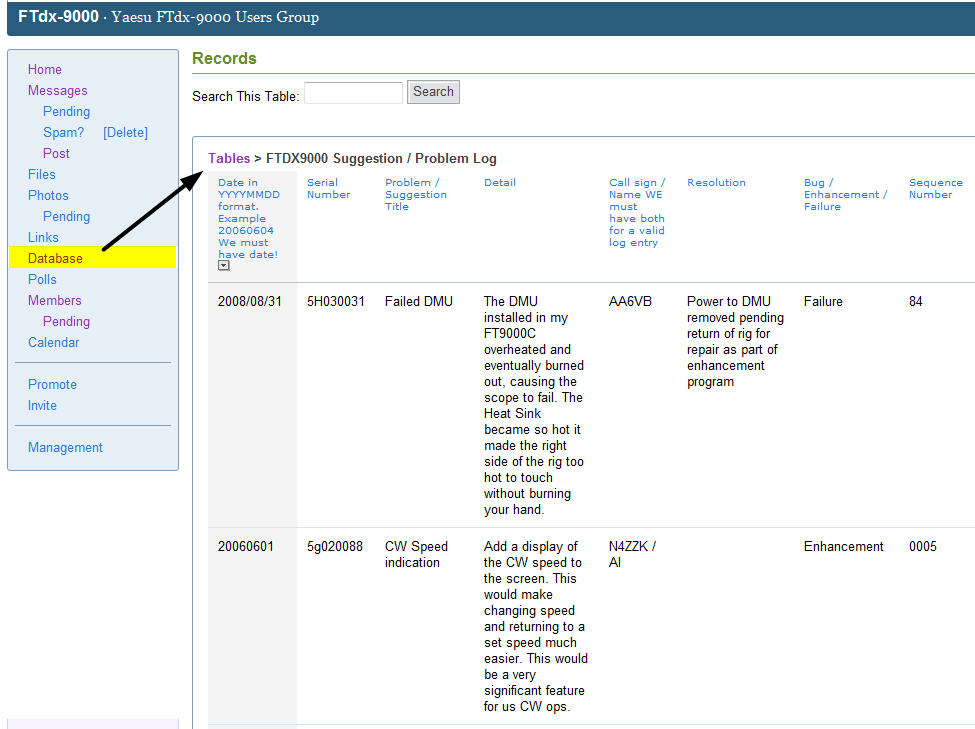The width and height of the screenshot is (975, 729).
Task: Click the Invite link
Action: [42, 406]
